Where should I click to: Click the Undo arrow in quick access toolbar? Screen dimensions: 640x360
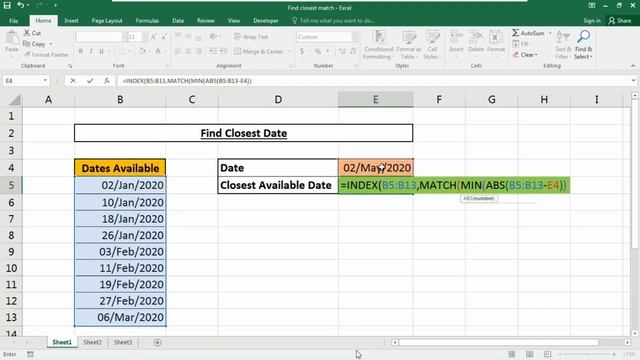pos(20,6)
